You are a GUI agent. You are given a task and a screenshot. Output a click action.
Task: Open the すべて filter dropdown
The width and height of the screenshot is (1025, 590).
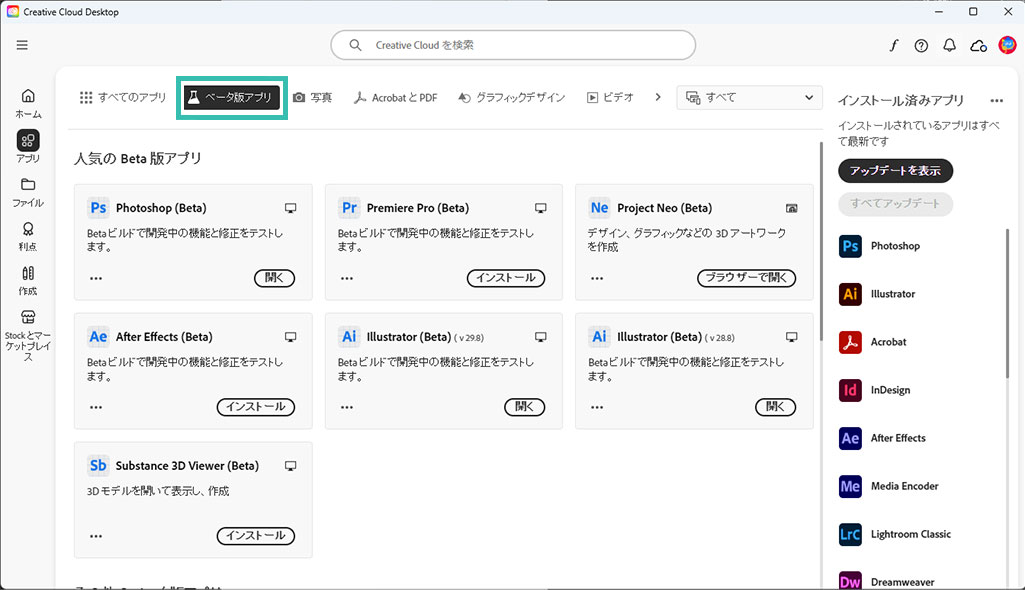click(749, 97)
